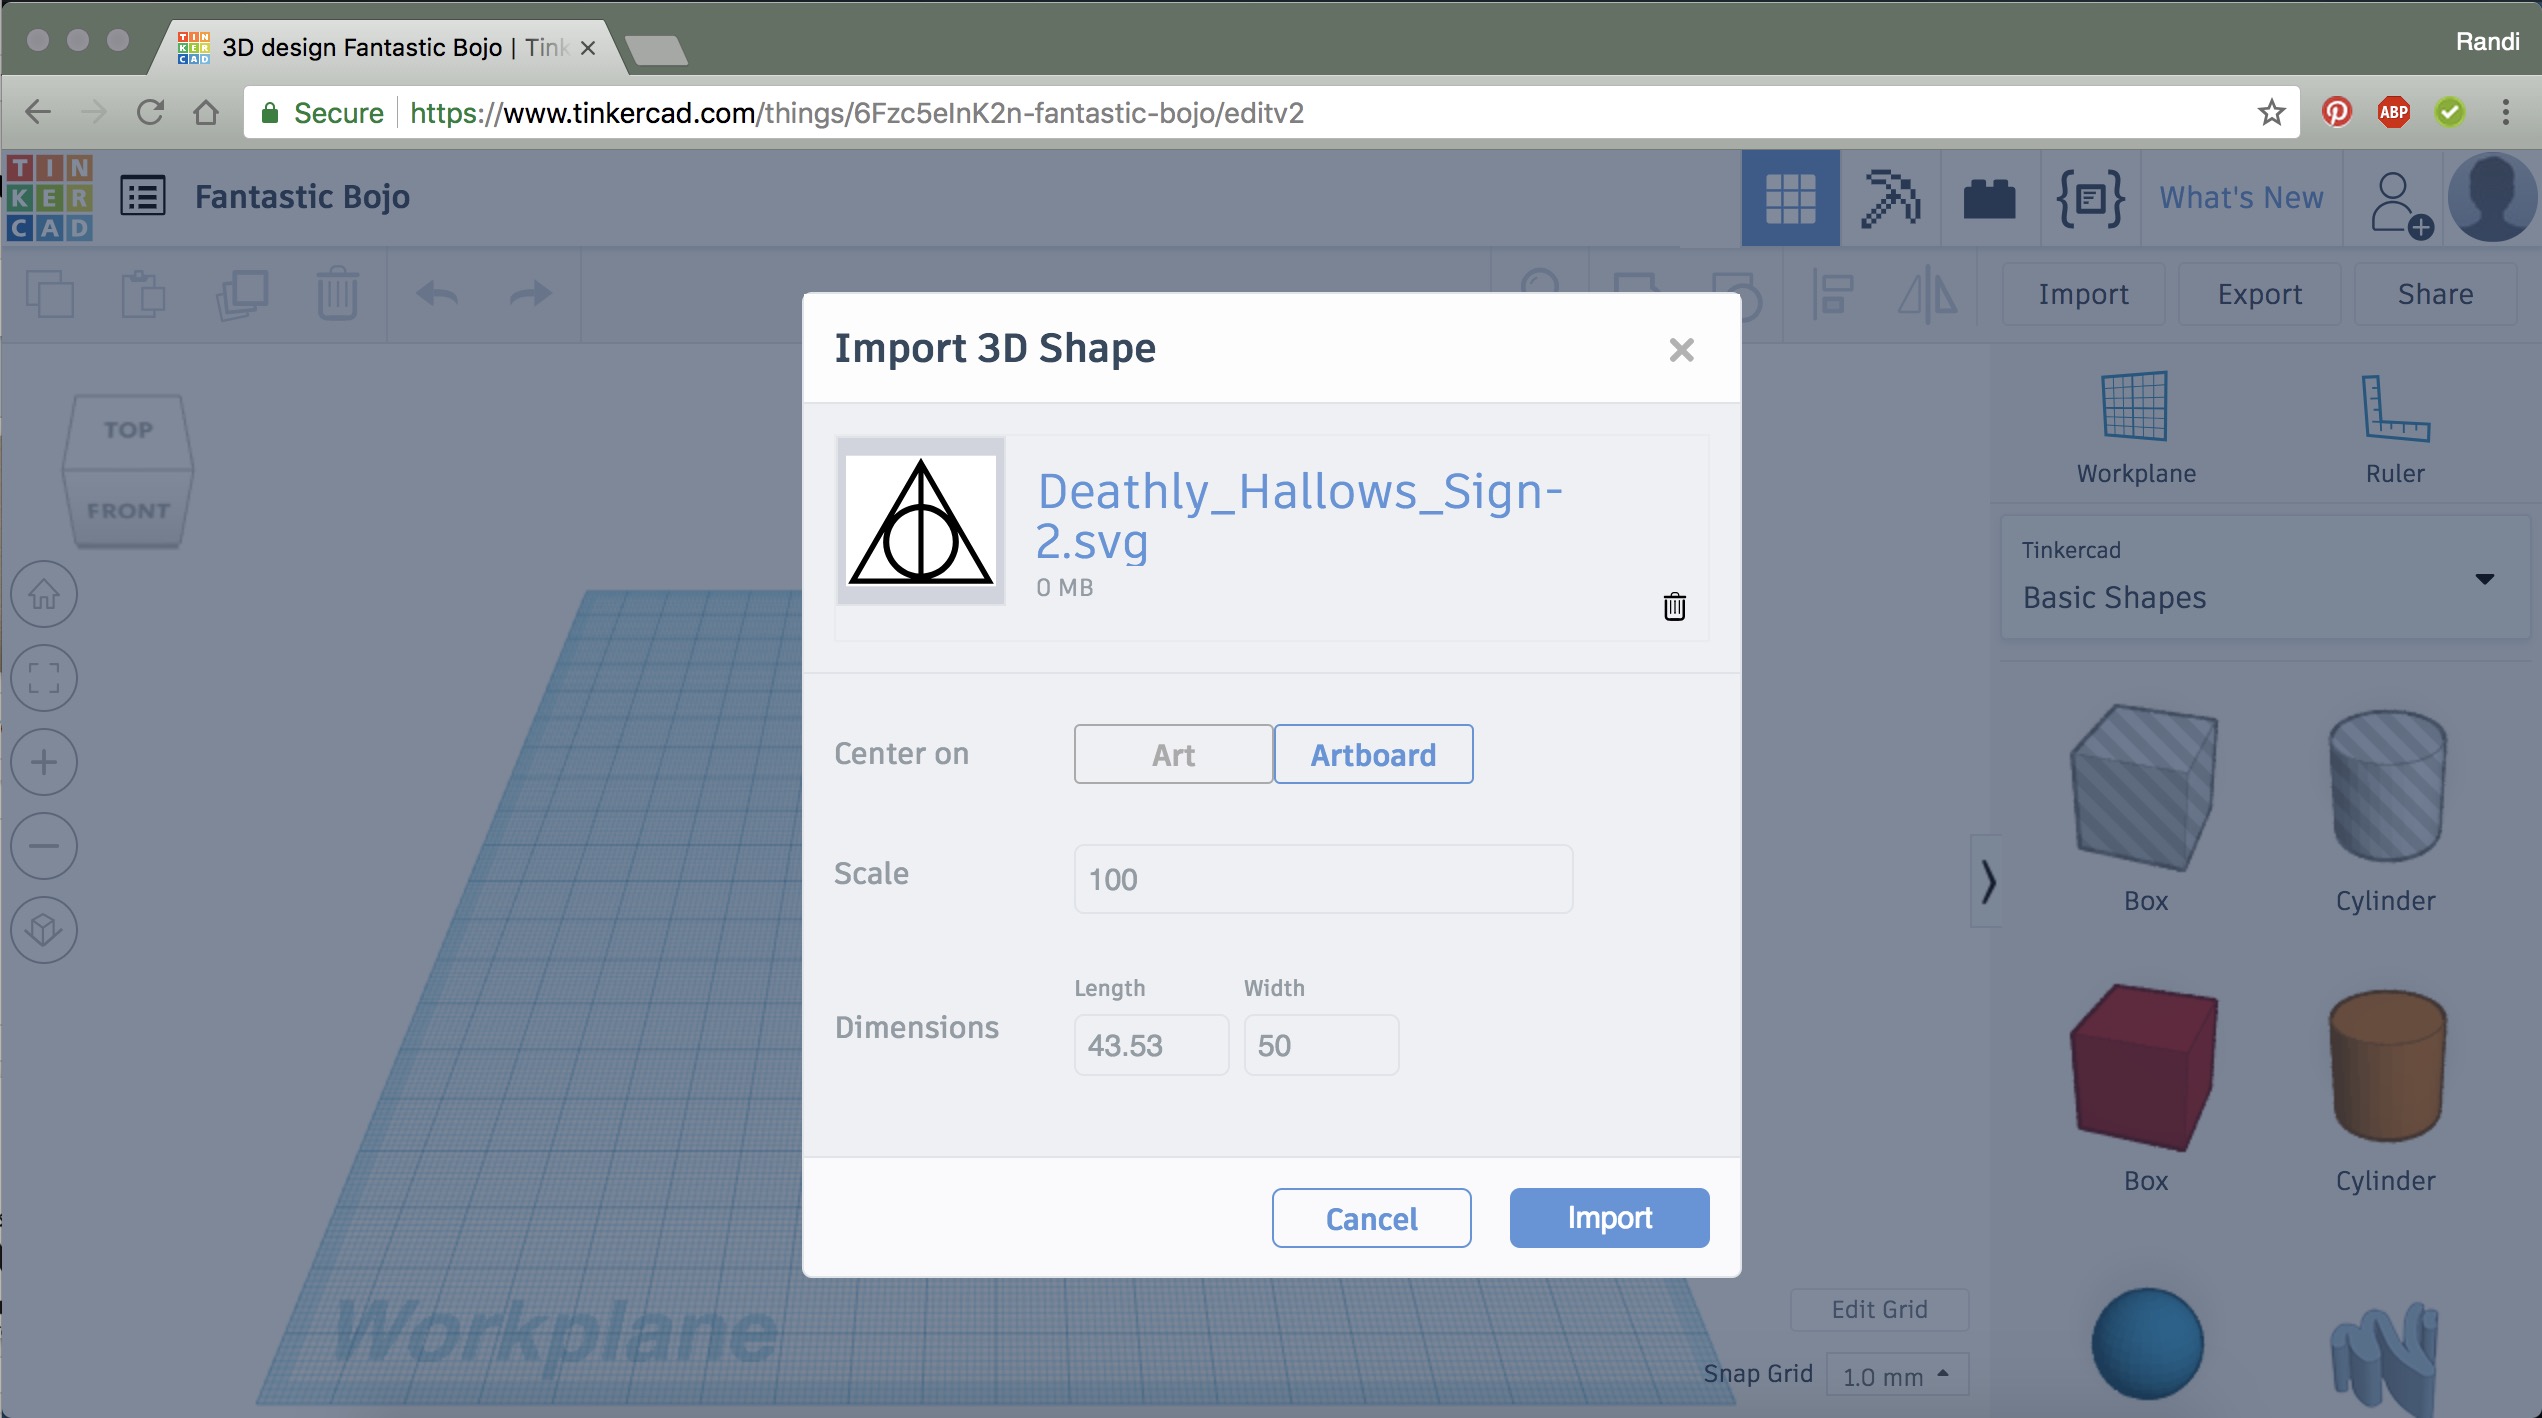Collapse the shapes panel chevron

pyautogui.click(x=1987, y=881)
